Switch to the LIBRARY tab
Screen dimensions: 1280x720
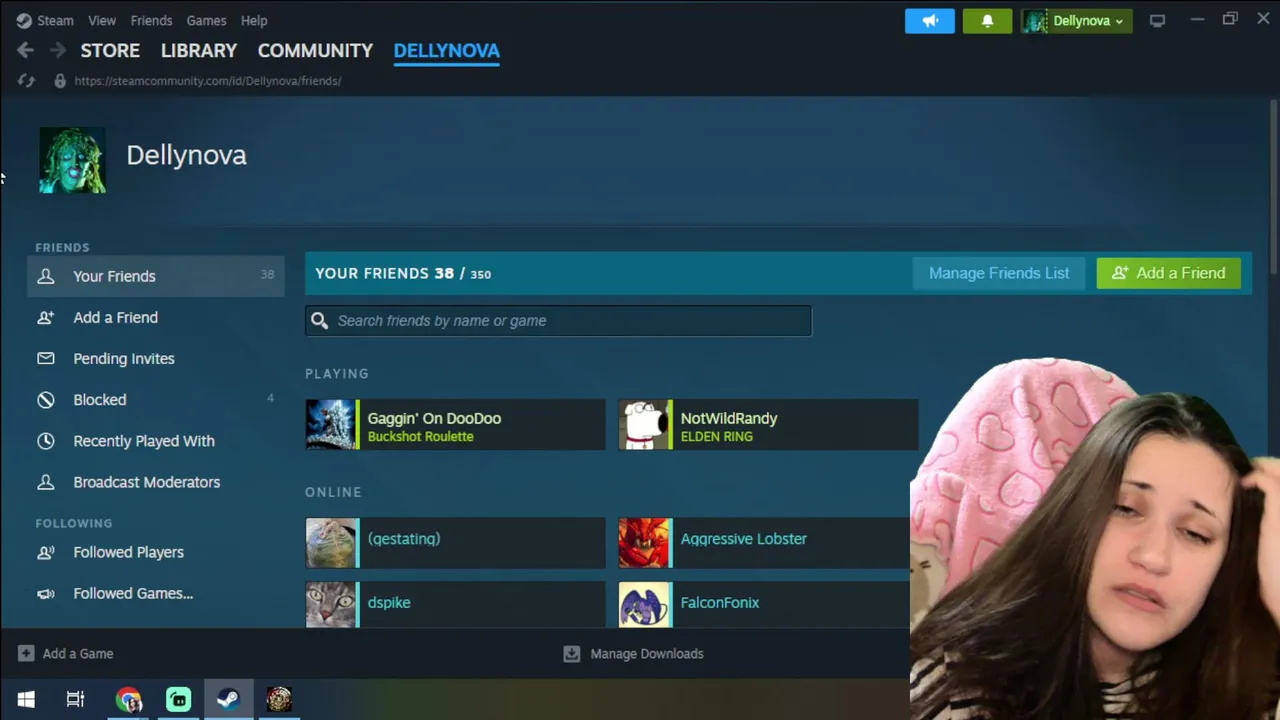[199, 50]
